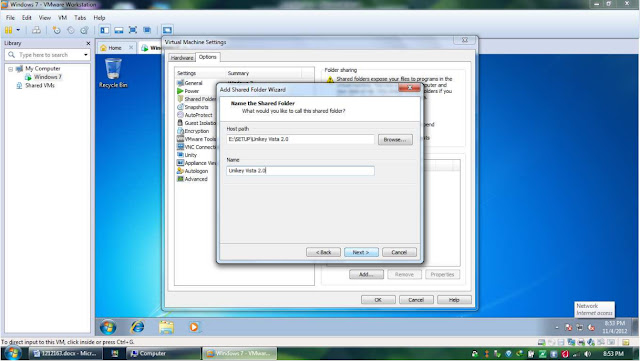Collapse the My Computer tree node
Viewport: 640px width, 361px height.
click(11, 69)
